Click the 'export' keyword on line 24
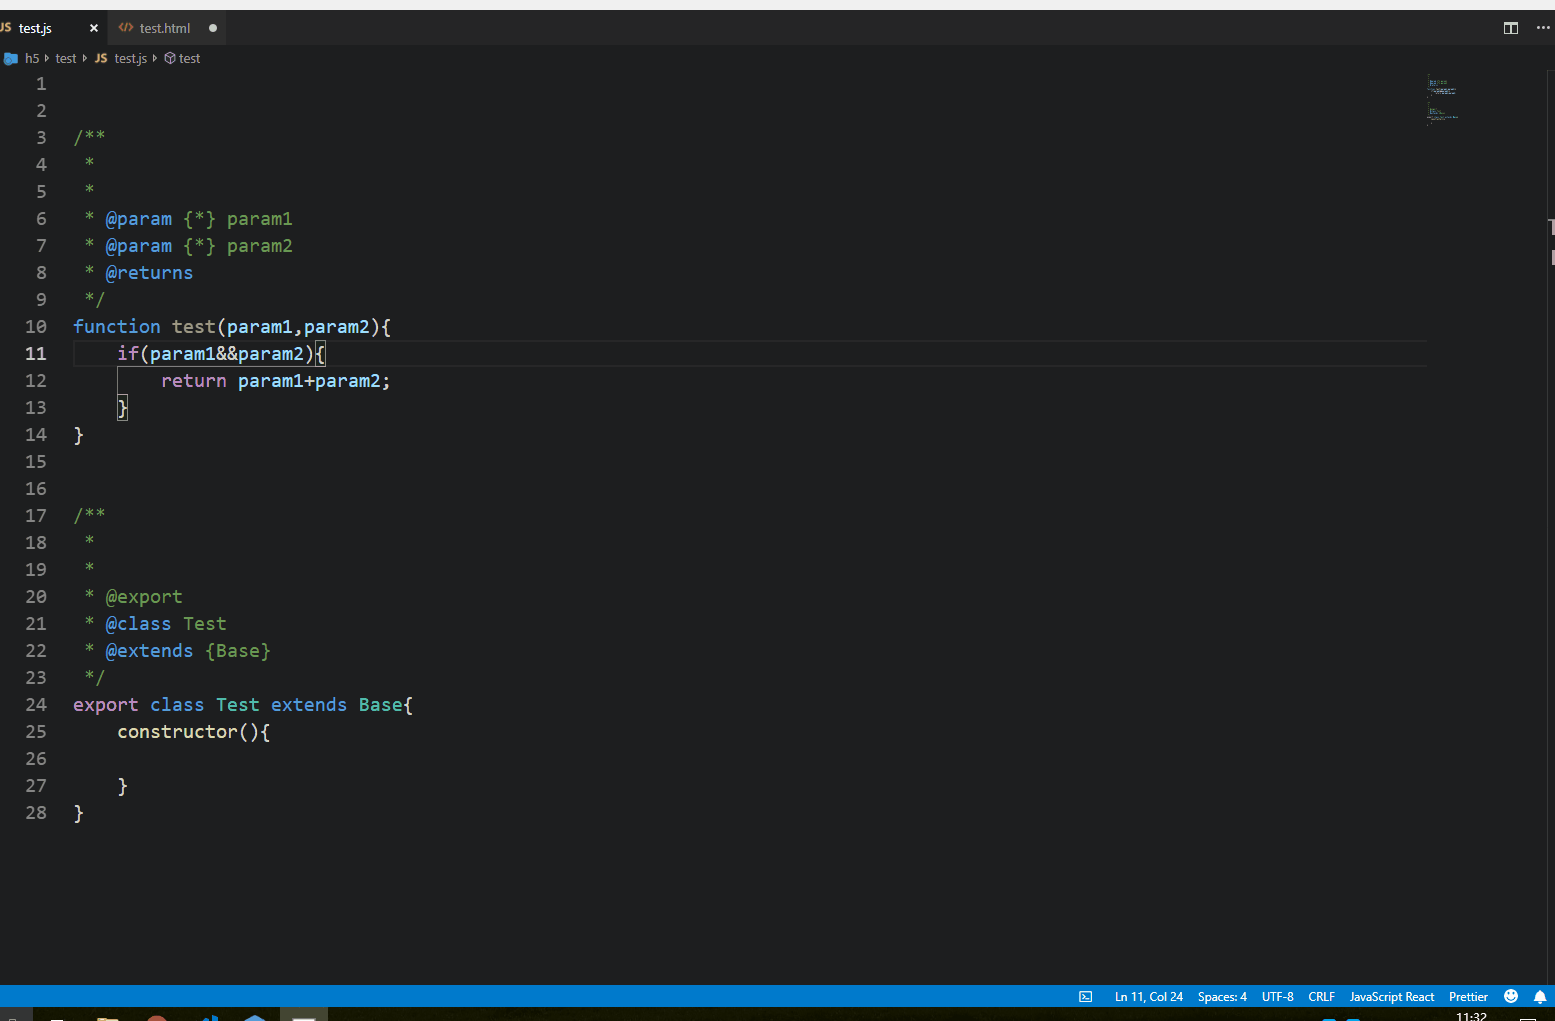The width and height of the screenshot is (1555, 1021). click(x=106, y=705)
